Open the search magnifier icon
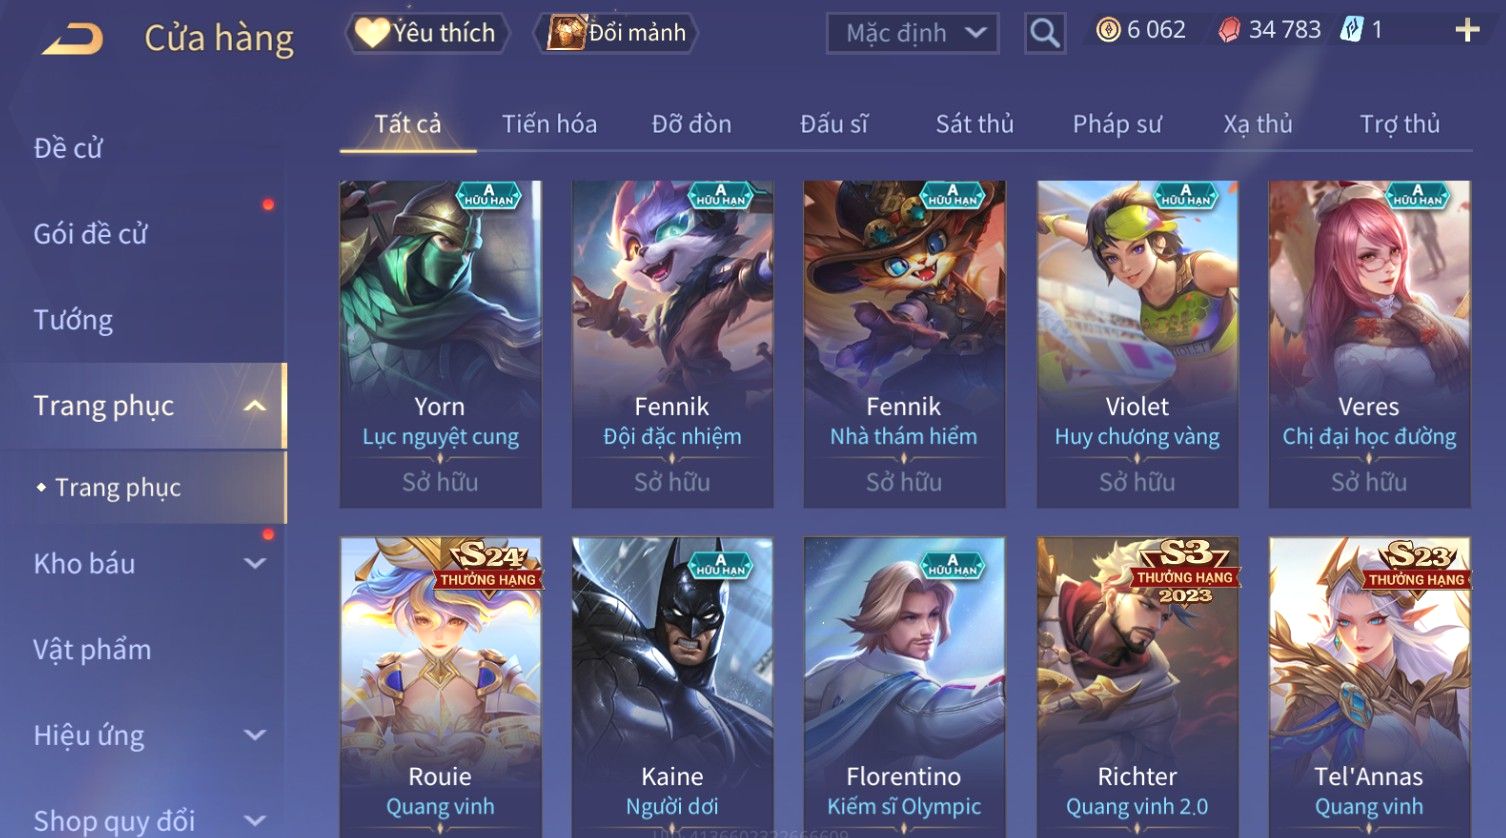 (1045, 33)
